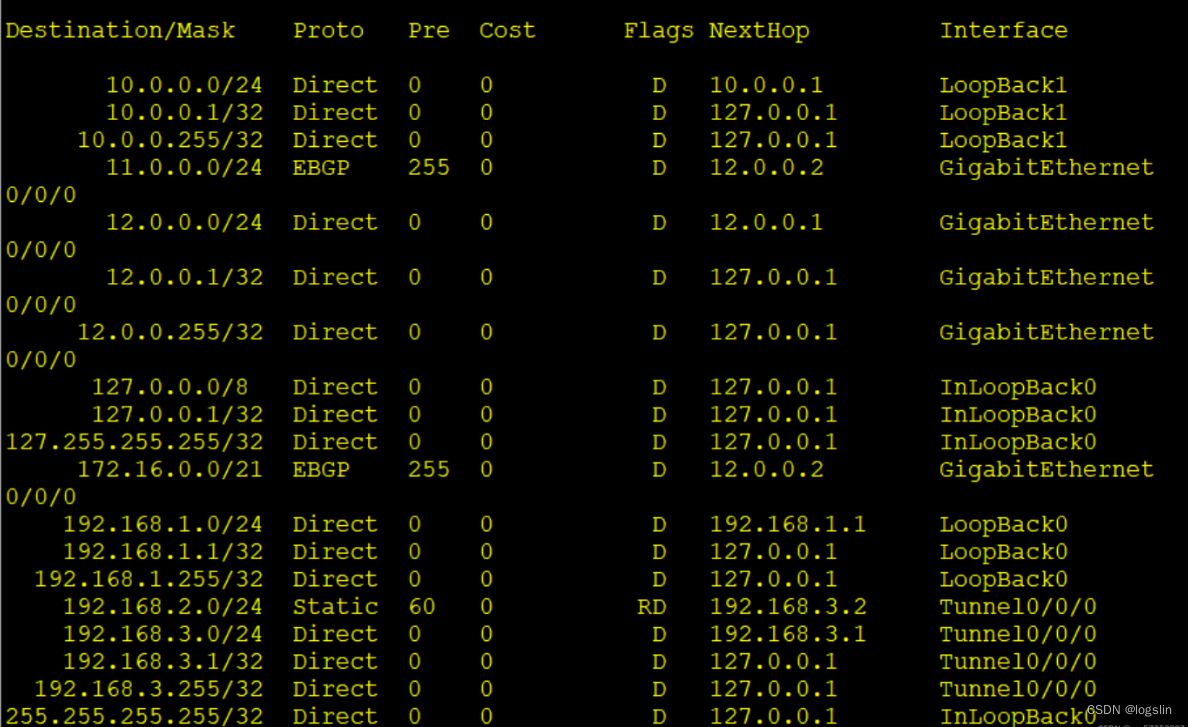Click the NextHop column header
Viewport: 1188px width, 727px height.
tap(759, 31)
